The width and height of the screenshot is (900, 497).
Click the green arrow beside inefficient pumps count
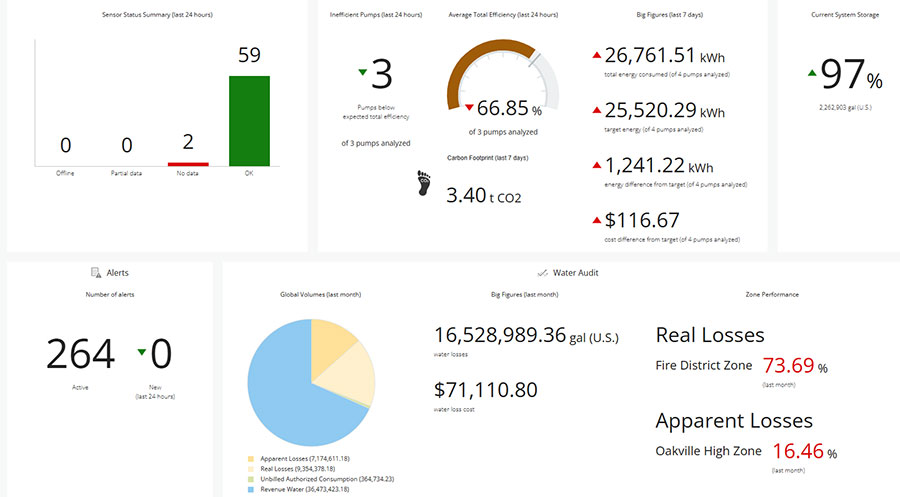click(x=362, y=72)
